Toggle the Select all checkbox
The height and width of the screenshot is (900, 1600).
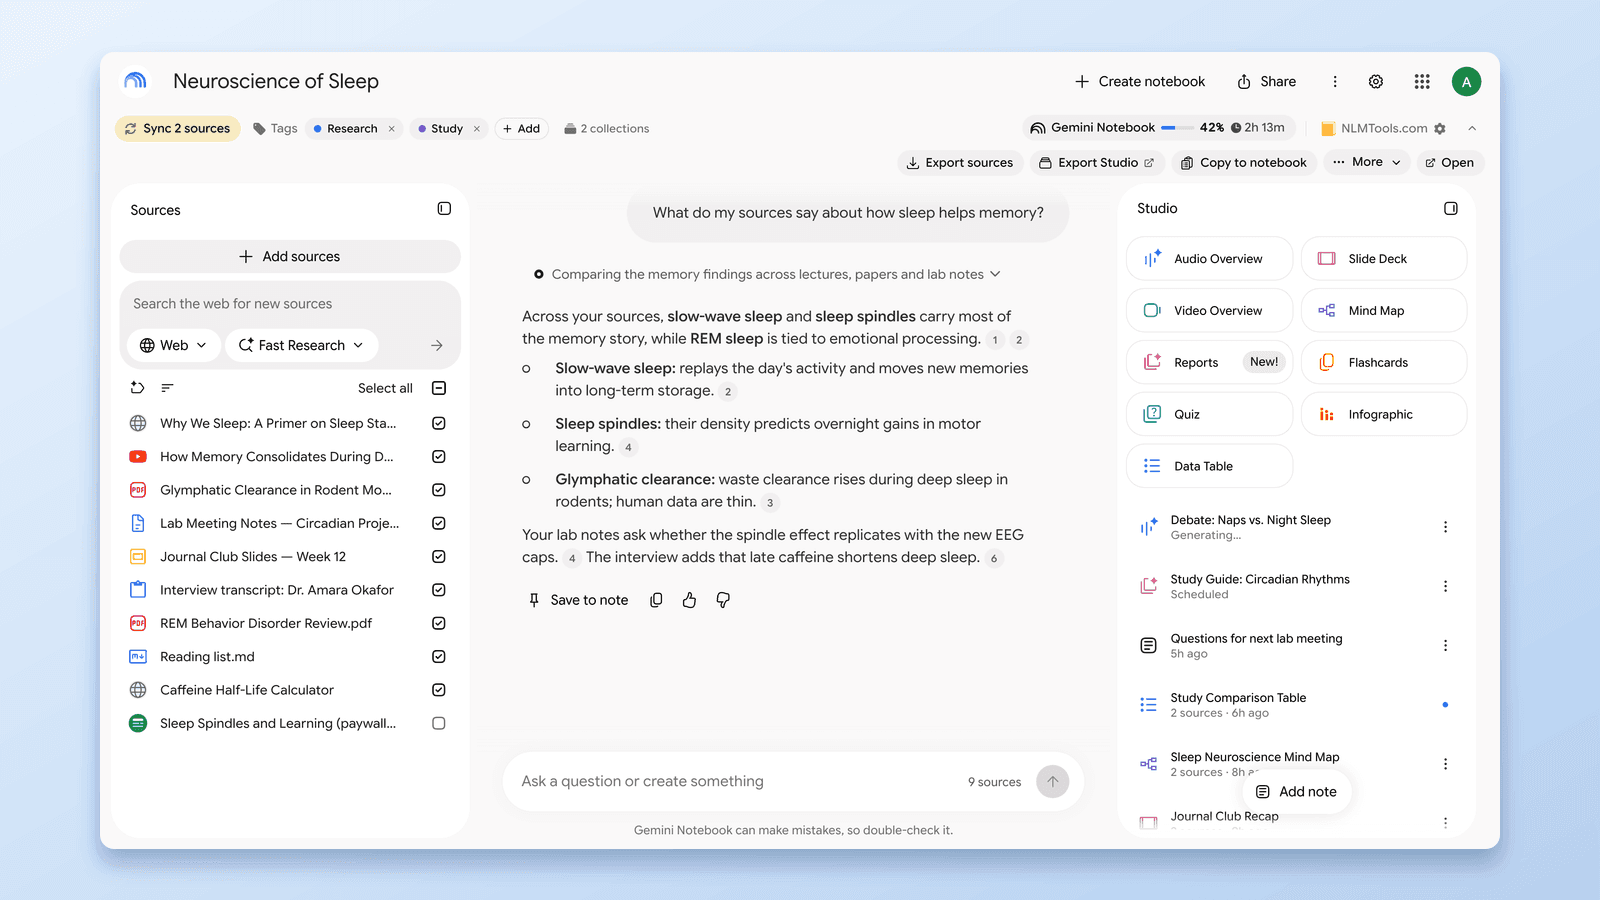(439, 388)
